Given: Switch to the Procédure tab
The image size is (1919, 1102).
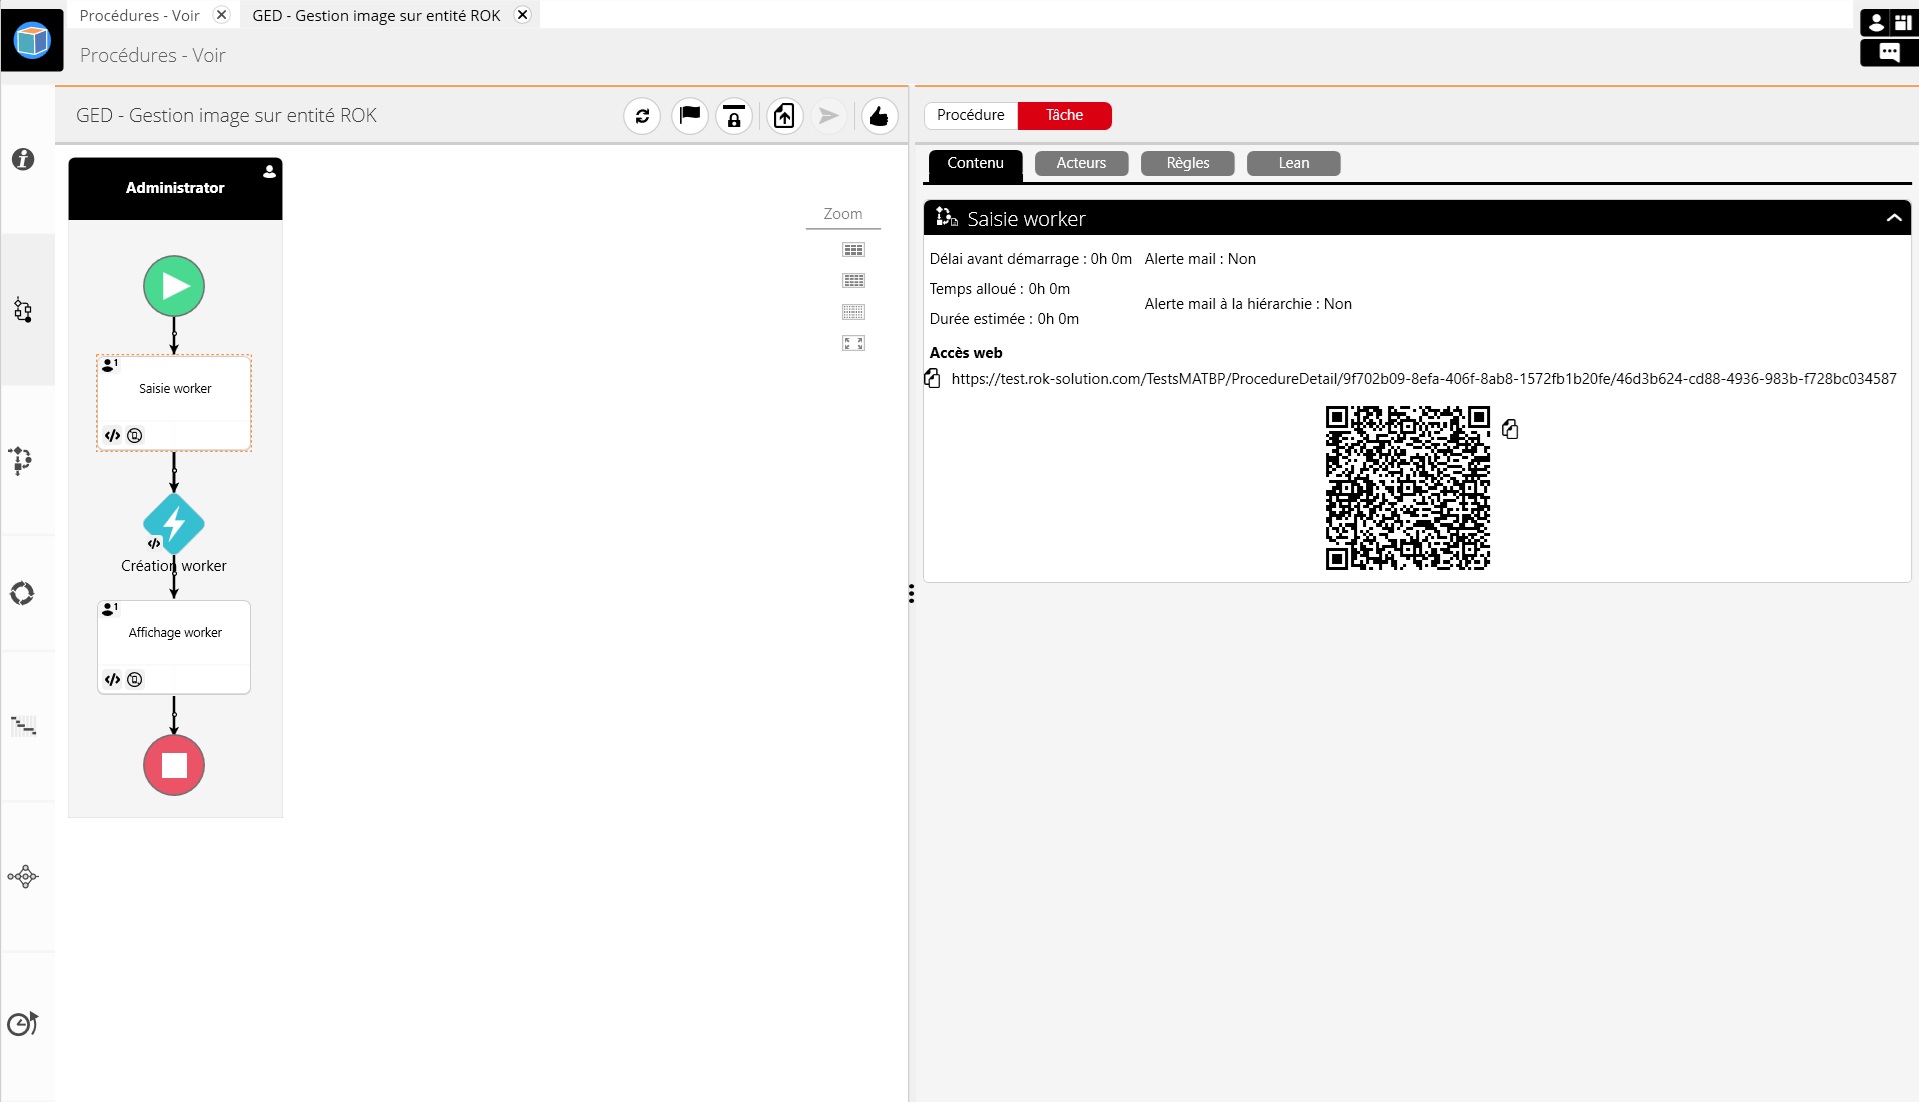Looking at the screenshot, I should click(970, 115).
